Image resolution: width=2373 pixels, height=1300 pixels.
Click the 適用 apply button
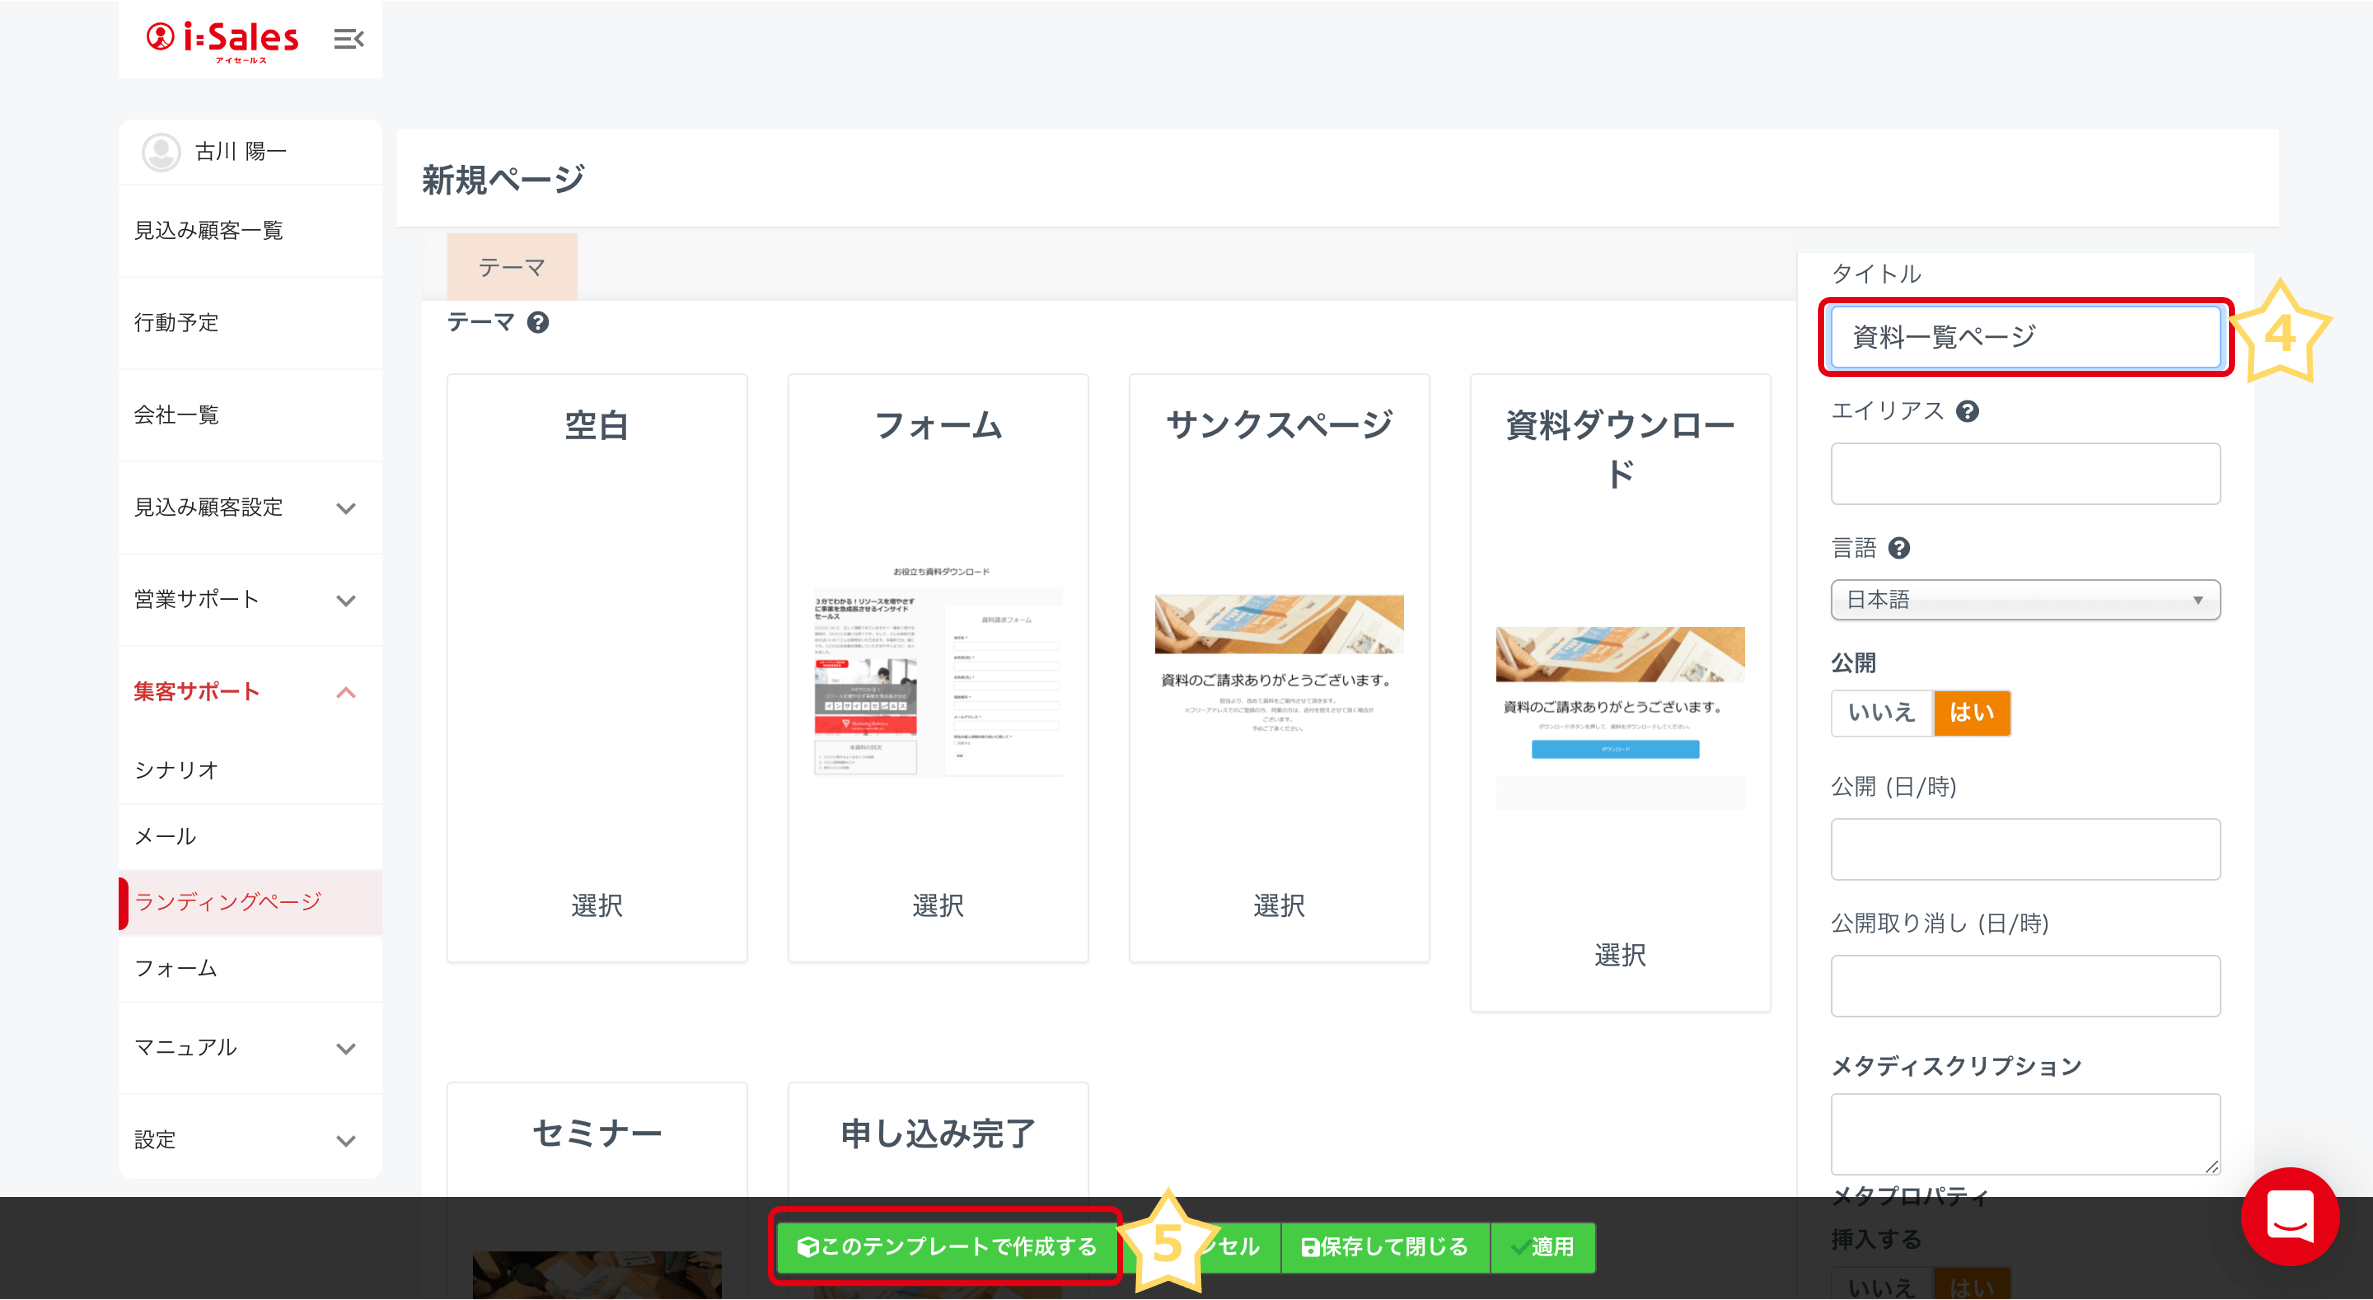click(x=1543, y=1247)
